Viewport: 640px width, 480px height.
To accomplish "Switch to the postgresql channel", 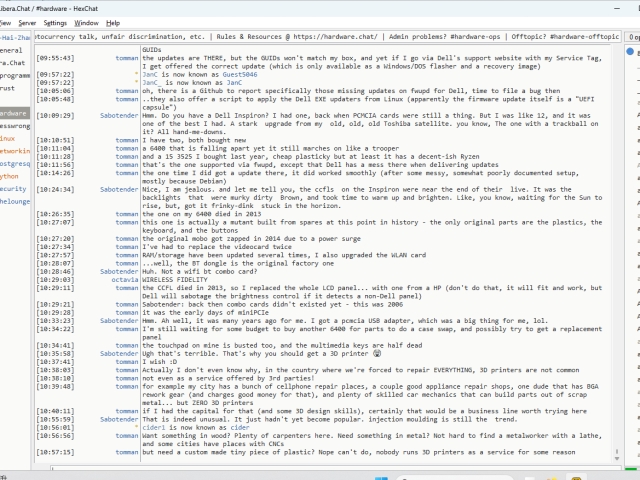I will tap(15, 164).
